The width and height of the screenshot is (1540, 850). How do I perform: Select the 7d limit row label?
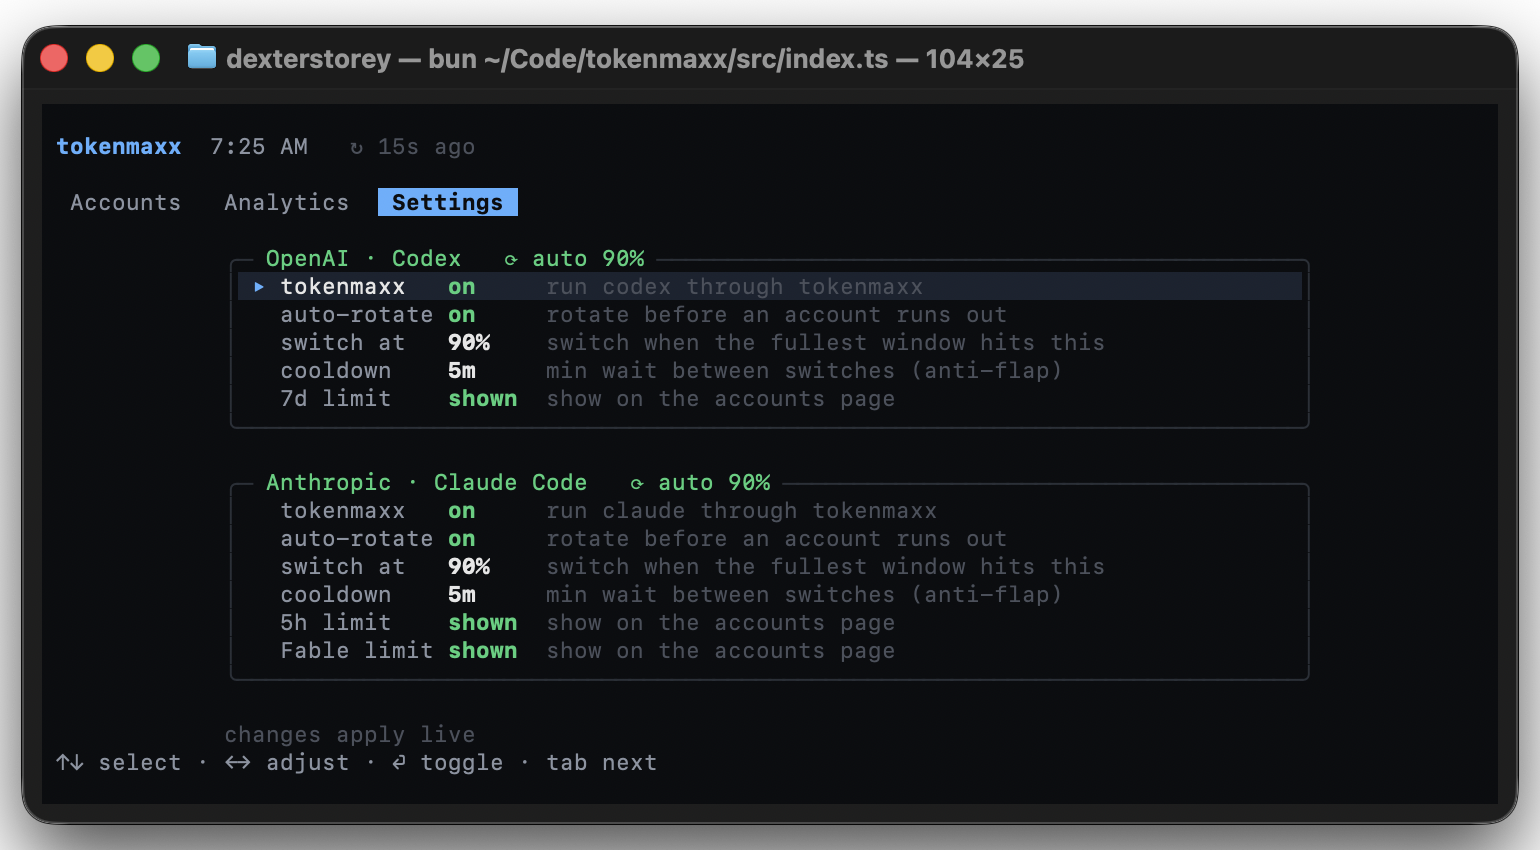click(336, 399)
